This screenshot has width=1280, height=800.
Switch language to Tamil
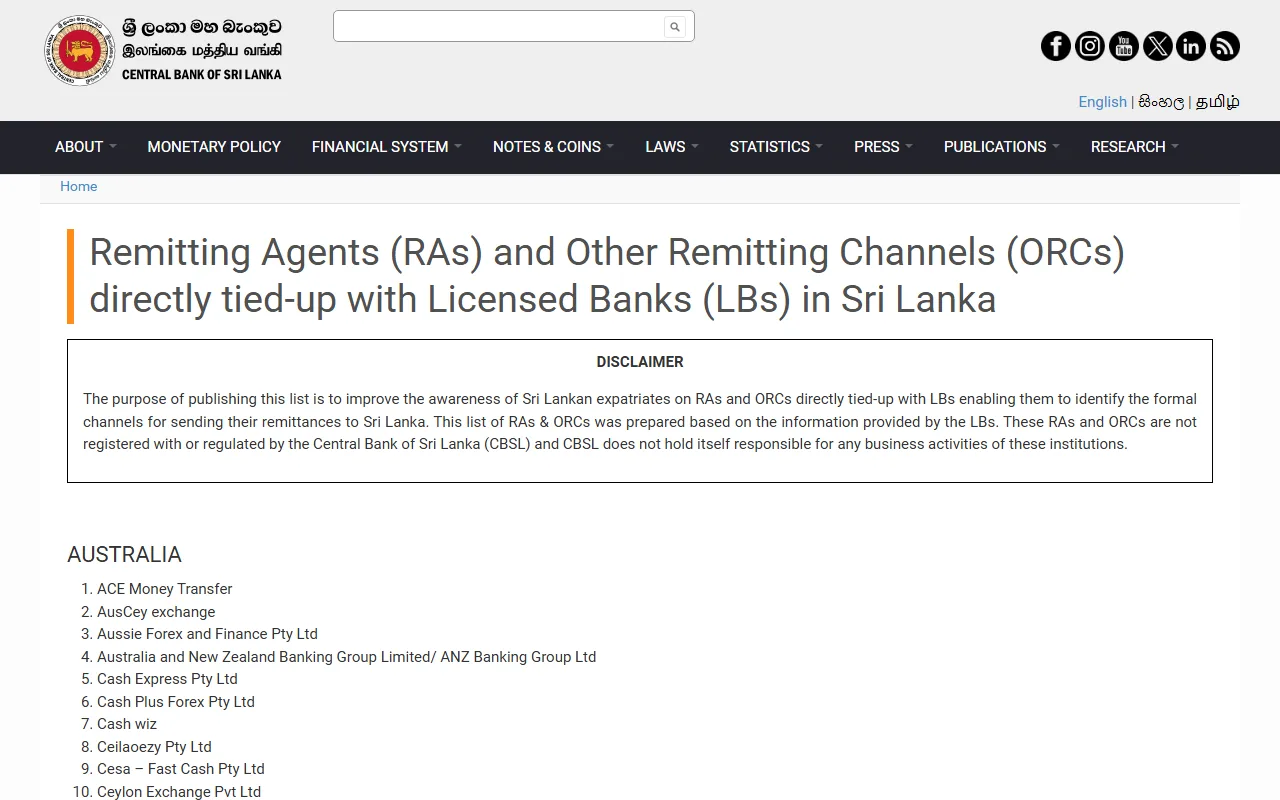coord(1218,102)
